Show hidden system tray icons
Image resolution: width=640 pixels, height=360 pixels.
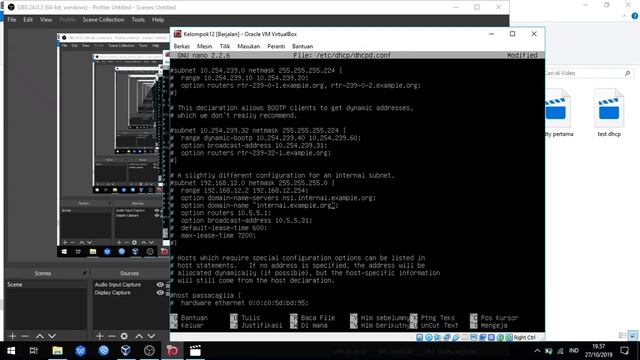tap(537, 351)
